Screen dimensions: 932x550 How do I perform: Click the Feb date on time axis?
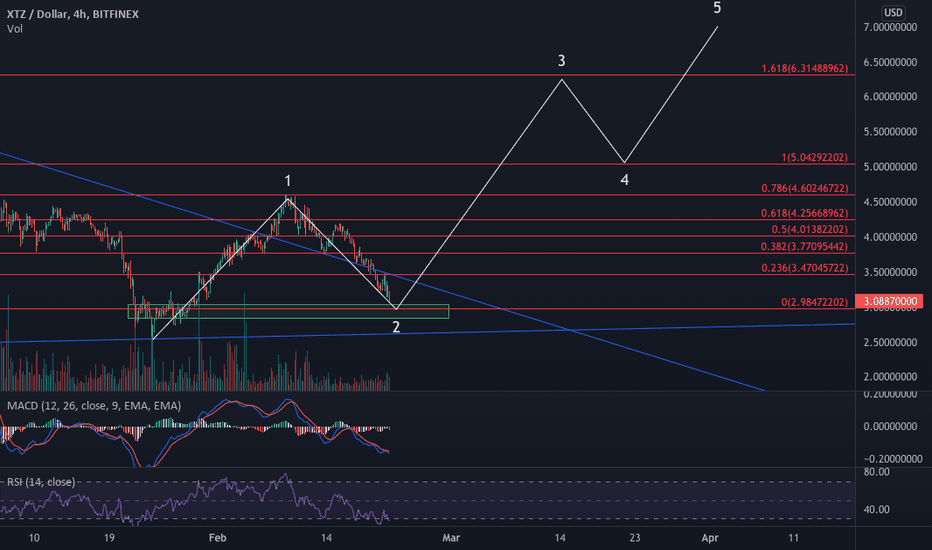218,538
